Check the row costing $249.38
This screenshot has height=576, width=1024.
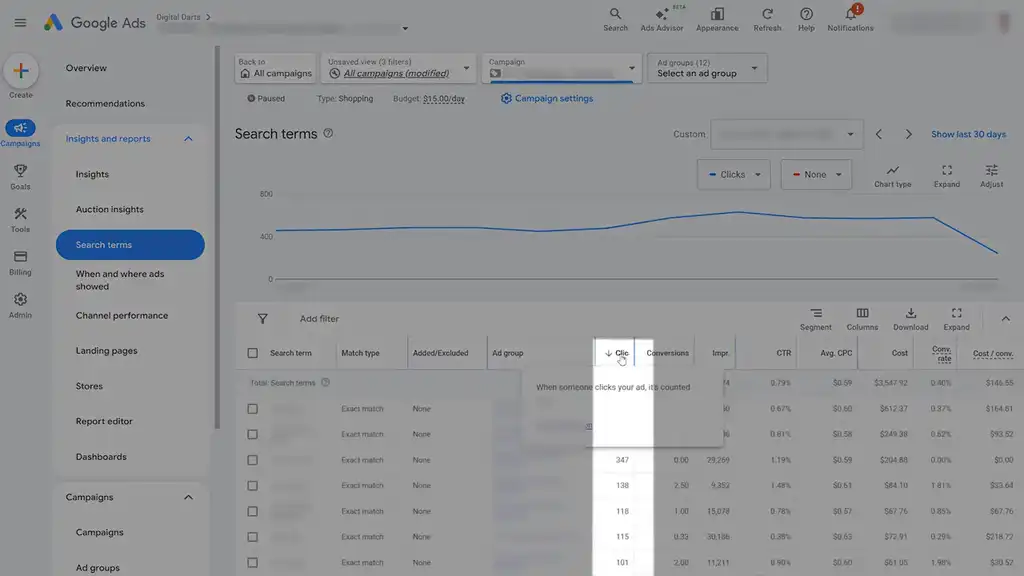253,434
